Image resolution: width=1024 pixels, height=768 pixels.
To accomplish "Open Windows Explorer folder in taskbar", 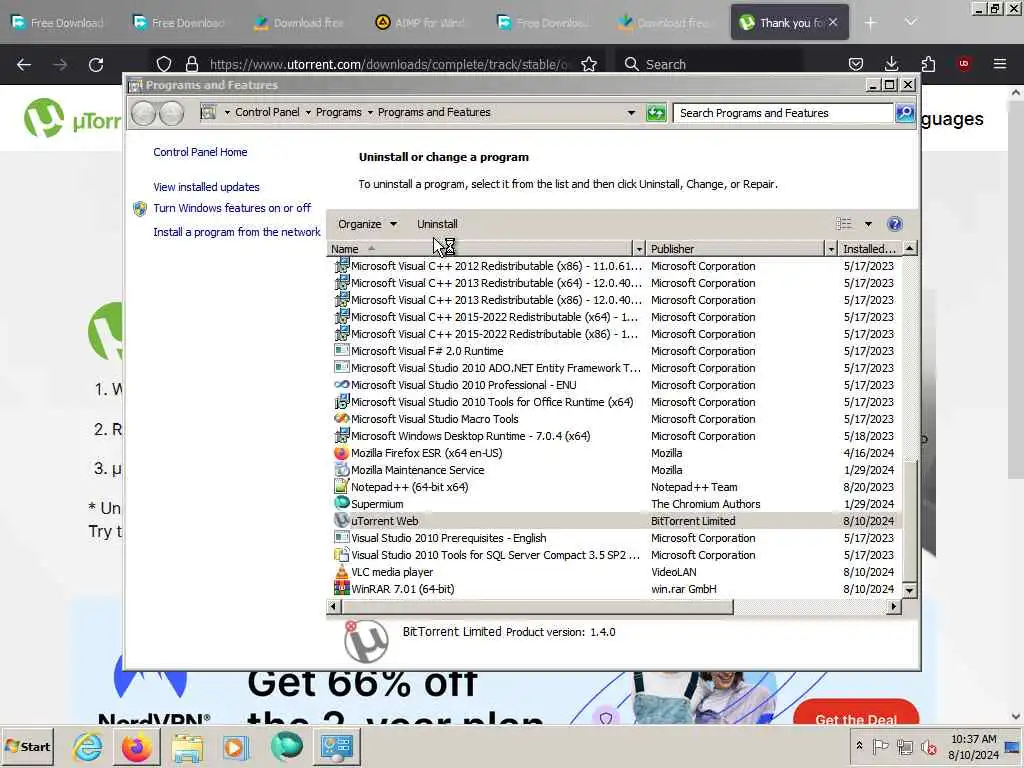I will 187,746.
